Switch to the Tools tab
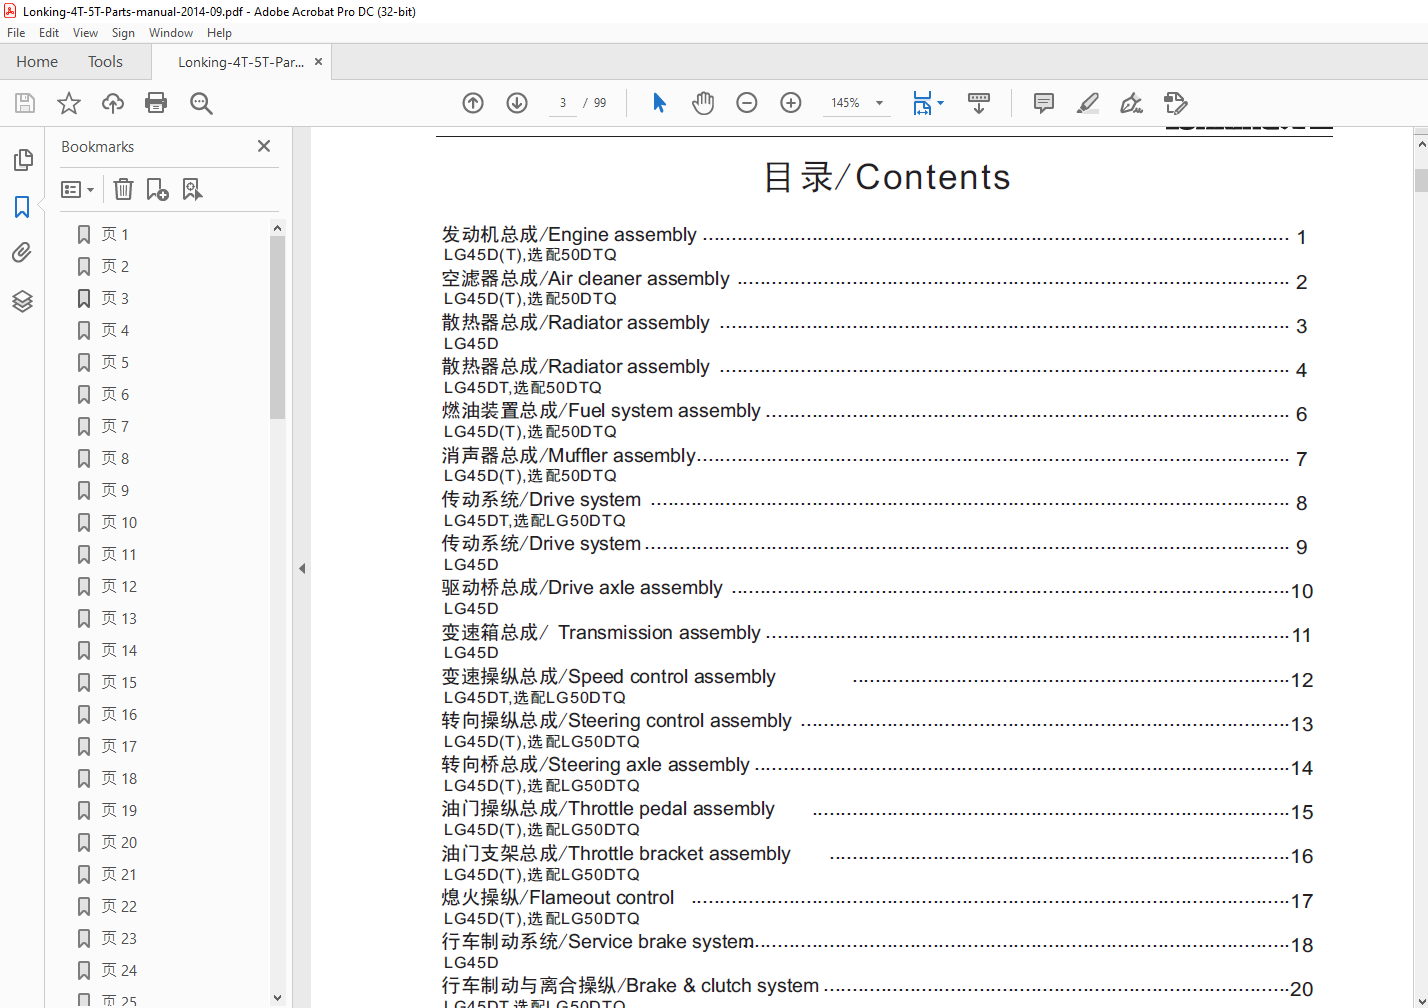The height and width of the screenshot is (1008, 1428). pyautogui.click(x=105, y=62)
